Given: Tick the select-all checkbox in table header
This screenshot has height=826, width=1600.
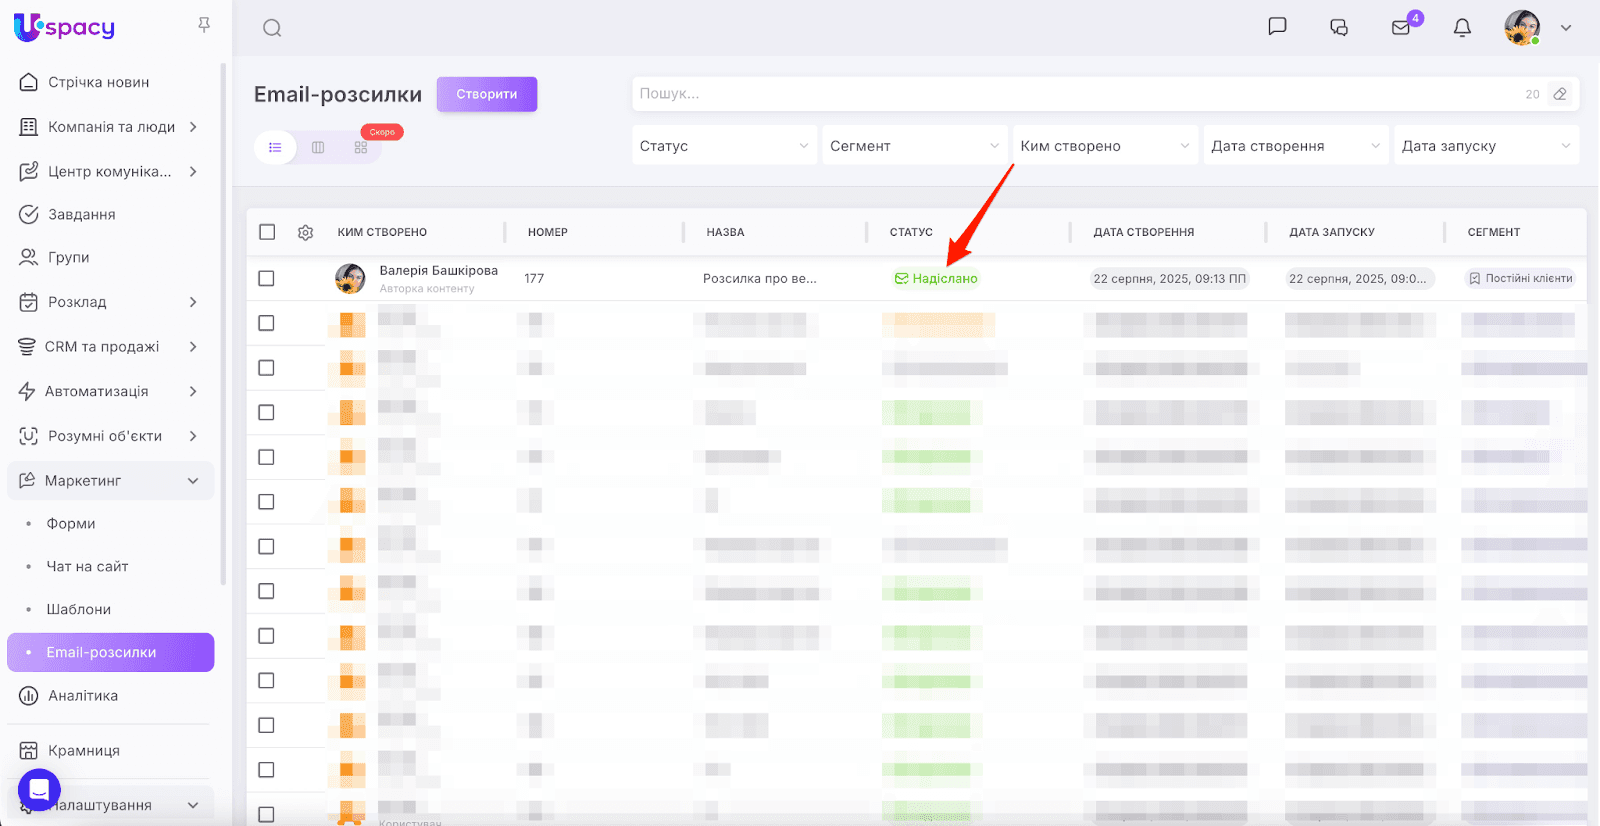Looking at the screenshot, I should (x=267, y=232).
